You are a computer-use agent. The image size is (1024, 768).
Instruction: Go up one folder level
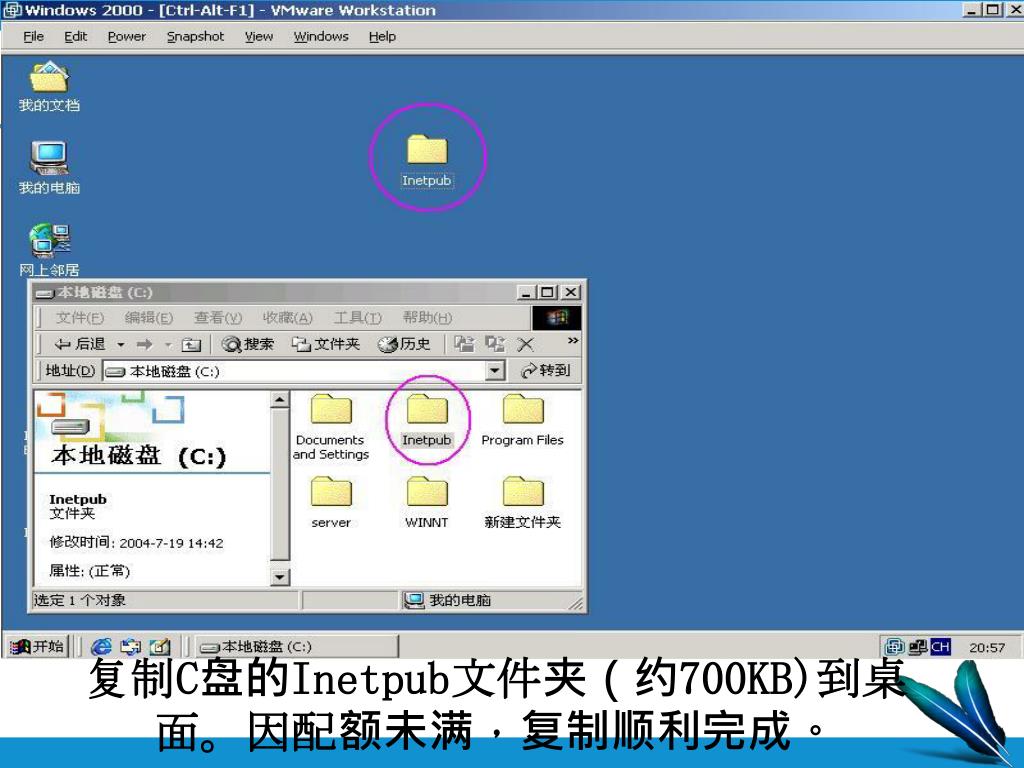click(x=191, y=344)
